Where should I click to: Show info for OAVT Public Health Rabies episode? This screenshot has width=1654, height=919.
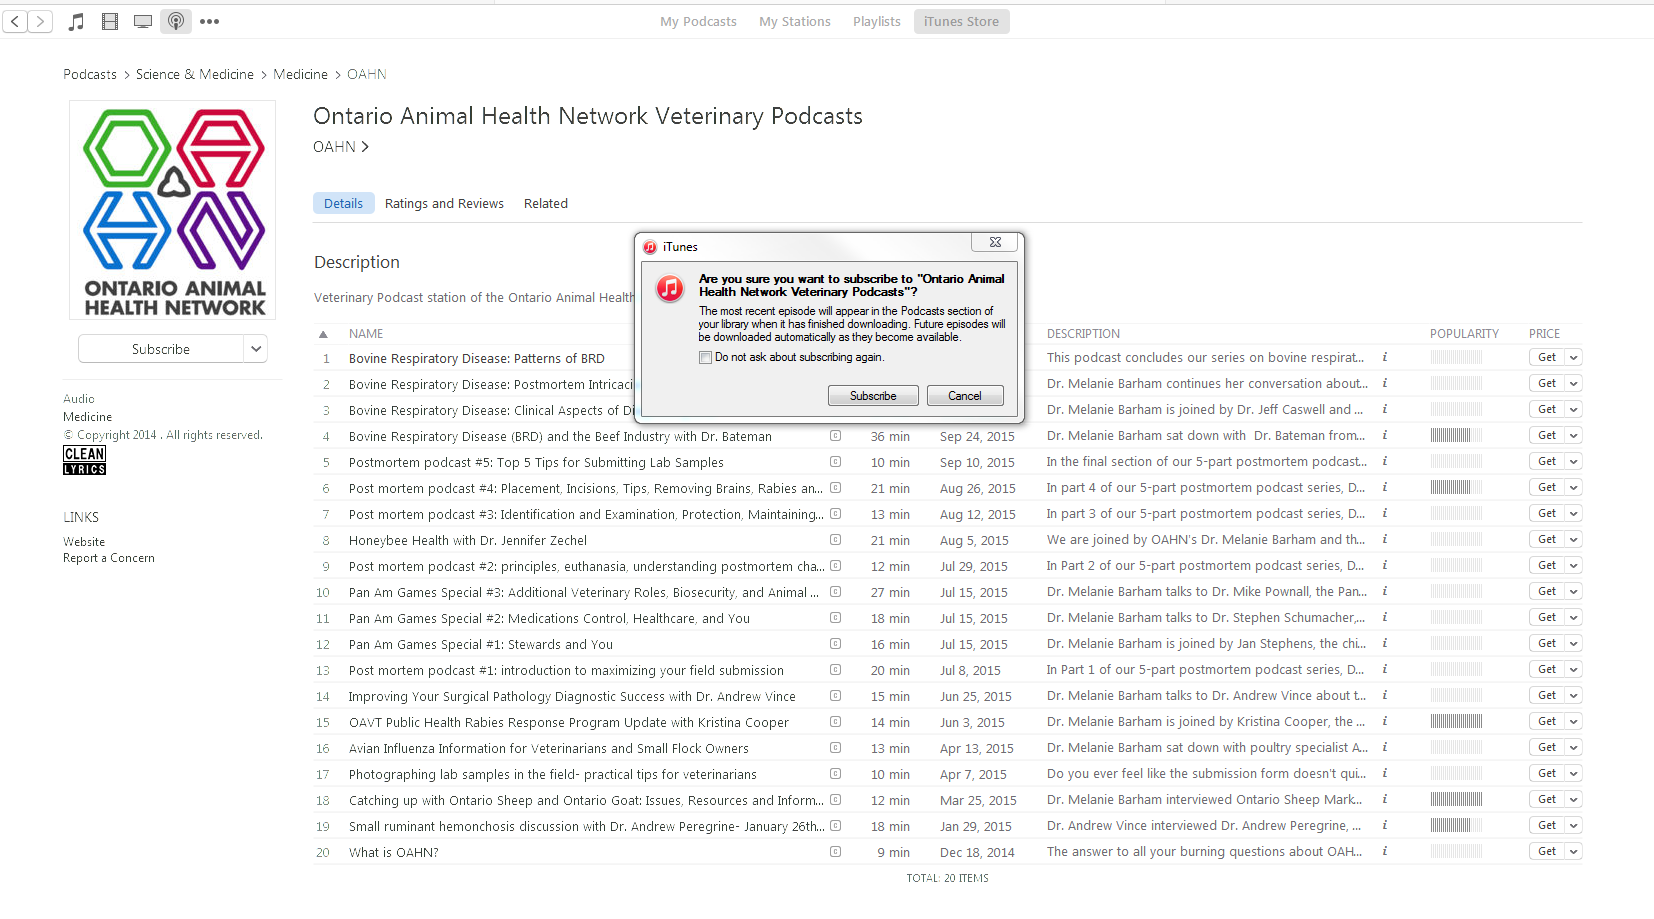coord(1384,721)
